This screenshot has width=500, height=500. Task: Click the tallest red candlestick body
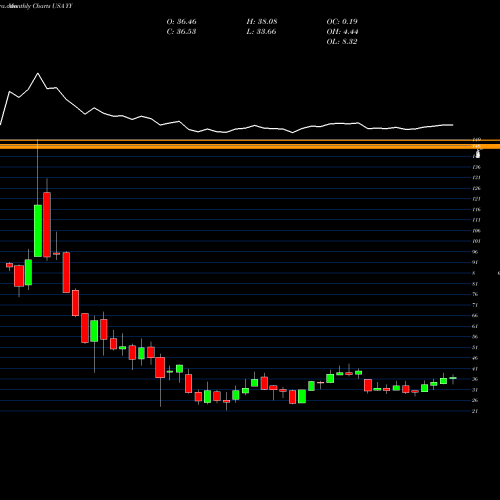47,225
